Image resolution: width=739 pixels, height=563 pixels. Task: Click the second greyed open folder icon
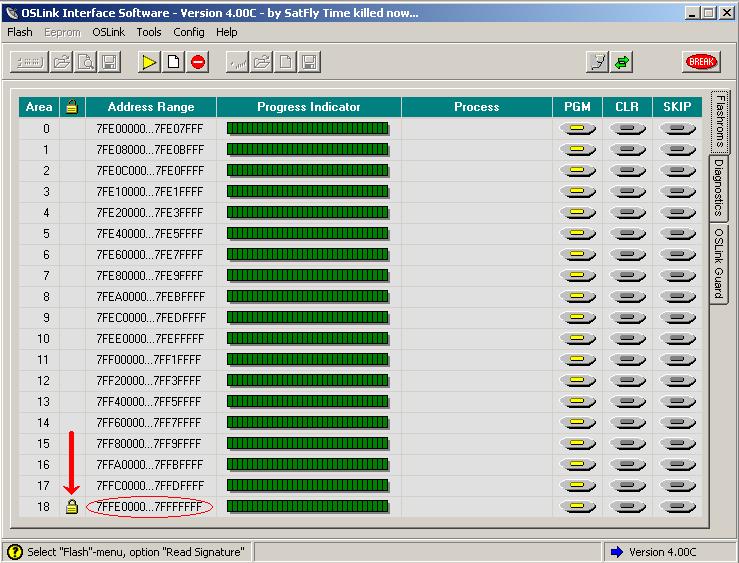click(262, 62)
